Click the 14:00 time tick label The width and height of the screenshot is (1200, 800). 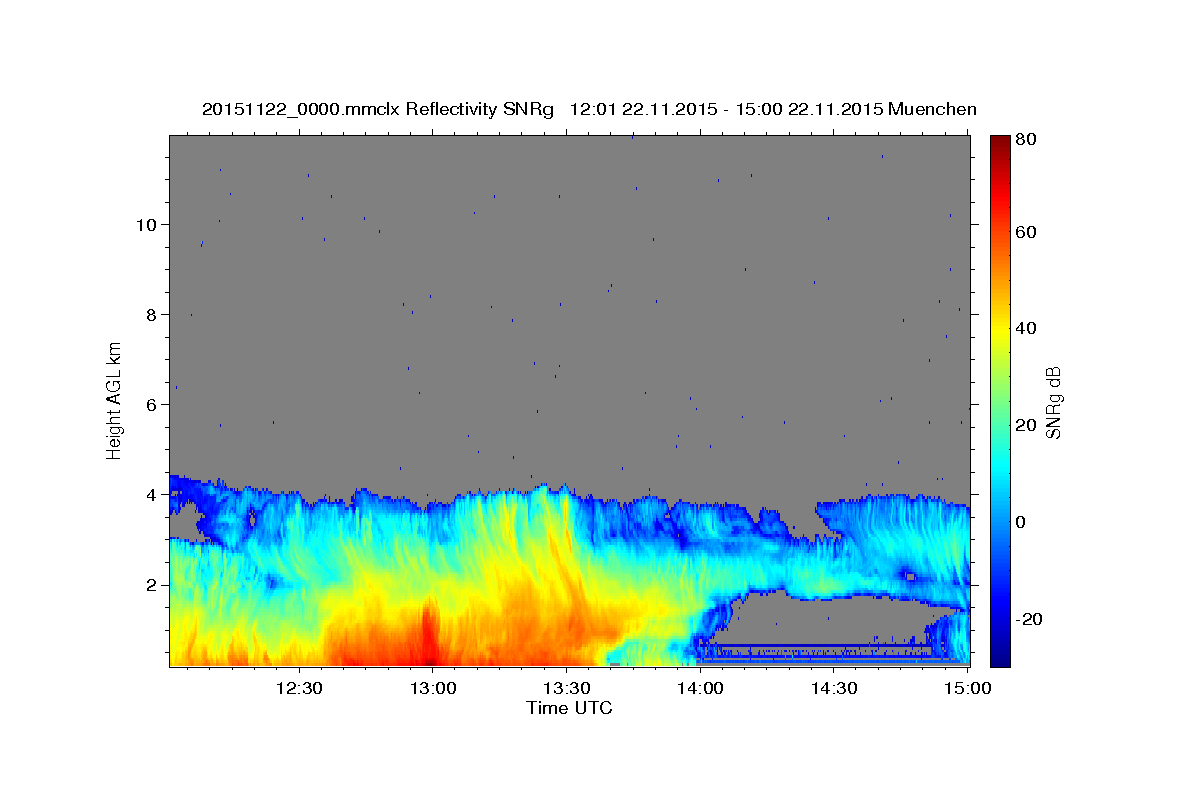click(700, 689)
